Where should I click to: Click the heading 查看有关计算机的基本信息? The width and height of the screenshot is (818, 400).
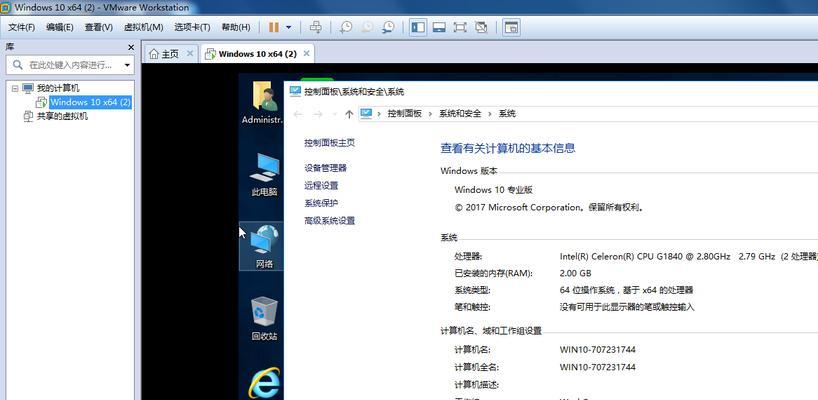click(x=508, y=148)
